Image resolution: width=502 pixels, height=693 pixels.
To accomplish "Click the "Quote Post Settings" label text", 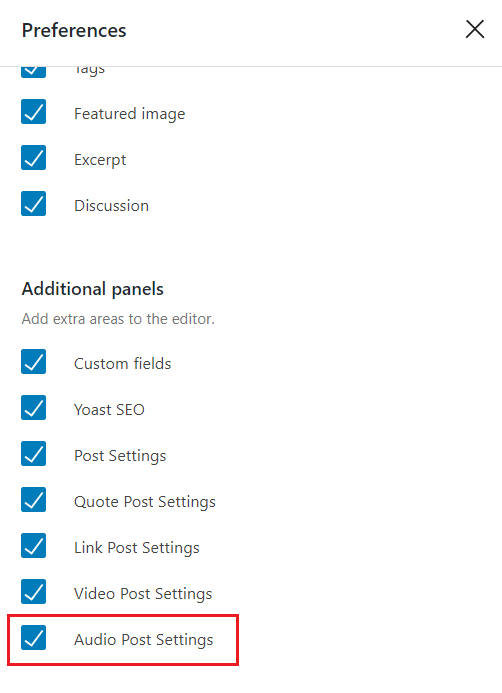I will click(145, 502).
